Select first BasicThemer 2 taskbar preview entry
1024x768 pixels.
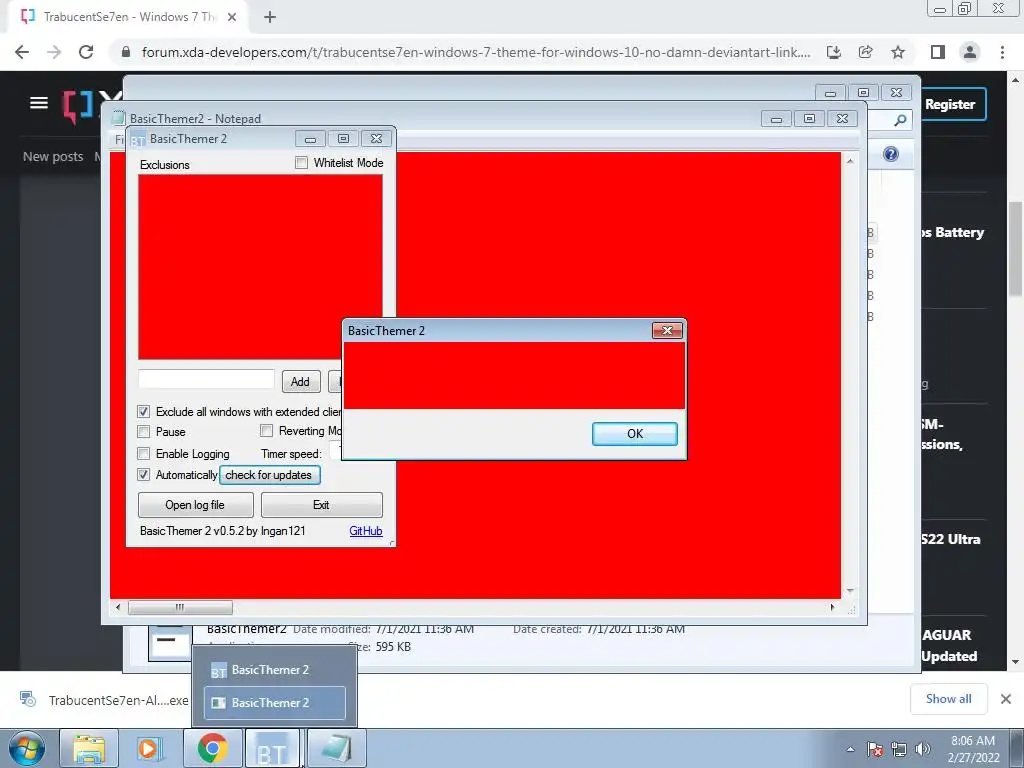pyautogui.click(x=275, y=670)
